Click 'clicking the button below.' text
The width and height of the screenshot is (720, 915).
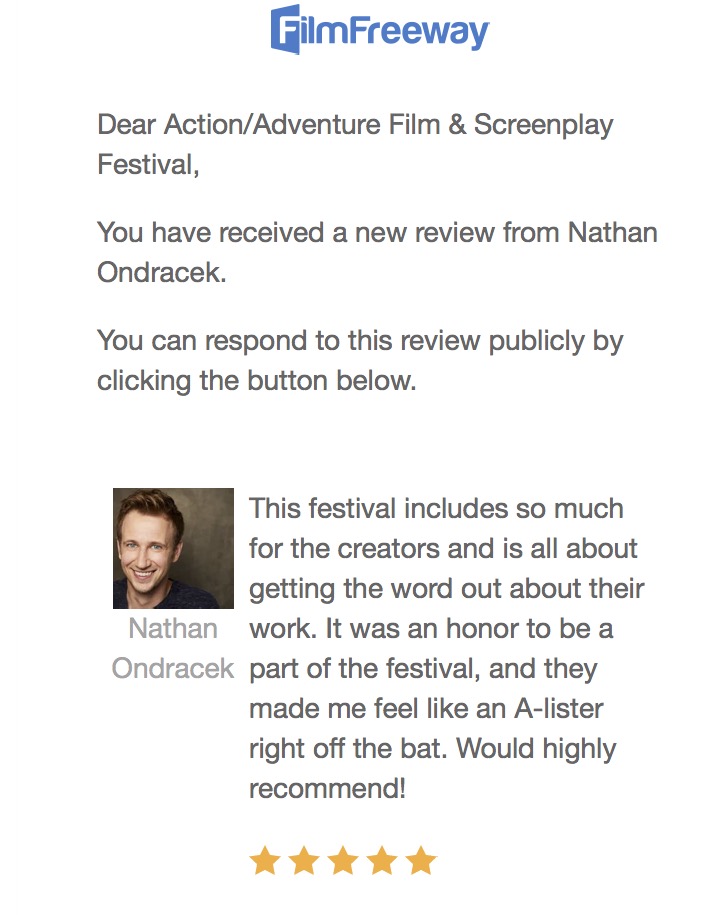coord(256,381)
